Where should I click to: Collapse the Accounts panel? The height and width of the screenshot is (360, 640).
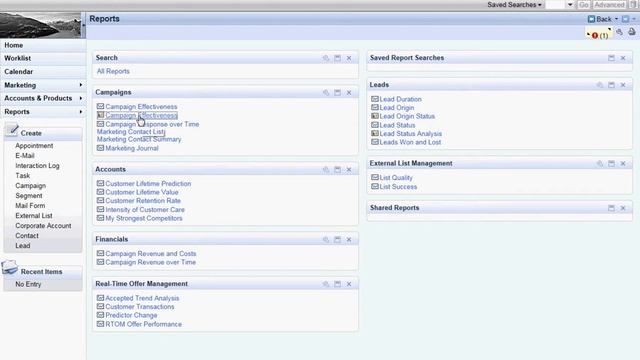pyautogui.click(x=338, y=169)
